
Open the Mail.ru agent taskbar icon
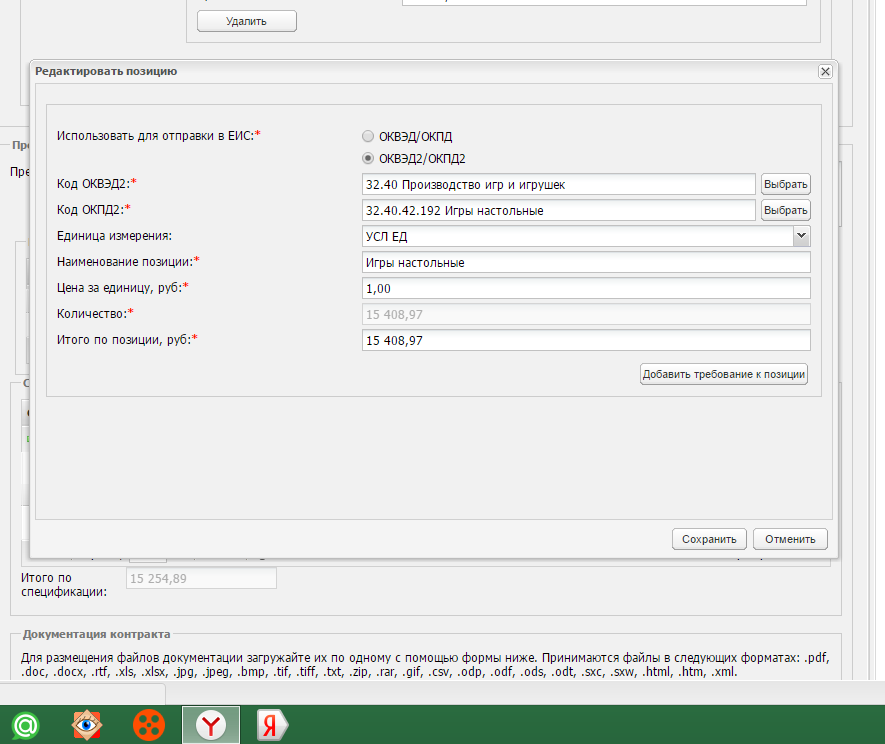coord(25,725)
